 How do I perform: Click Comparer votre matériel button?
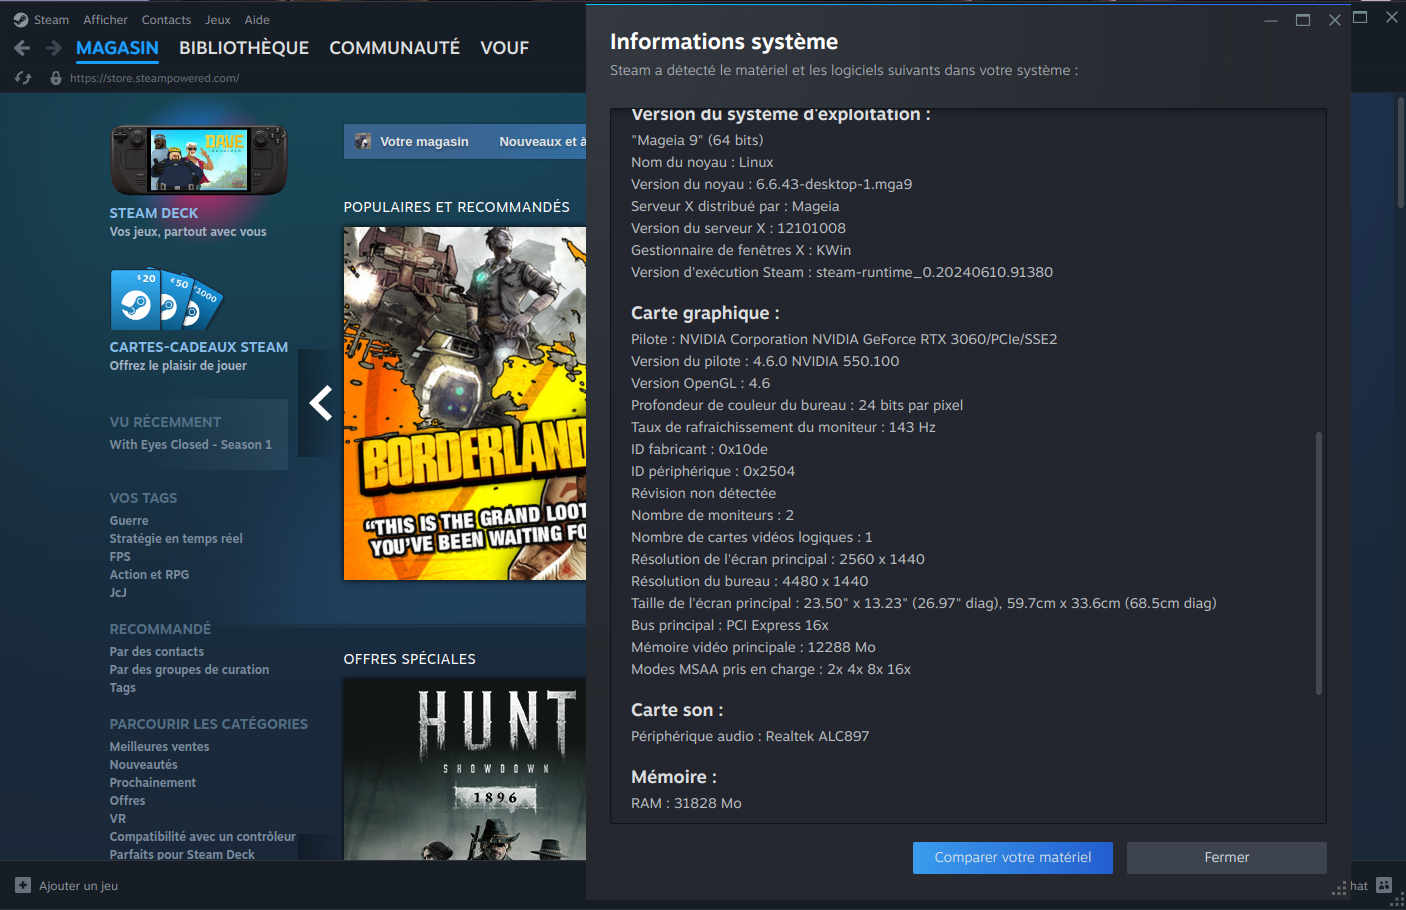click(x=1013, y=858)
